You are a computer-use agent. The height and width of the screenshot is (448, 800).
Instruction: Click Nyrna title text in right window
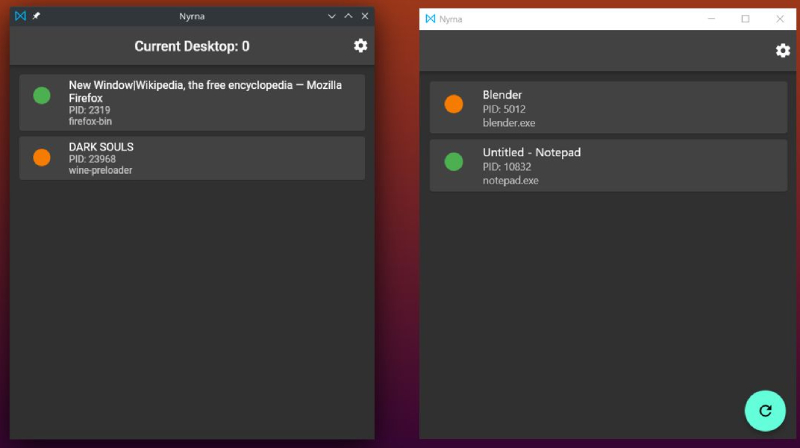[x=451, y=19]
